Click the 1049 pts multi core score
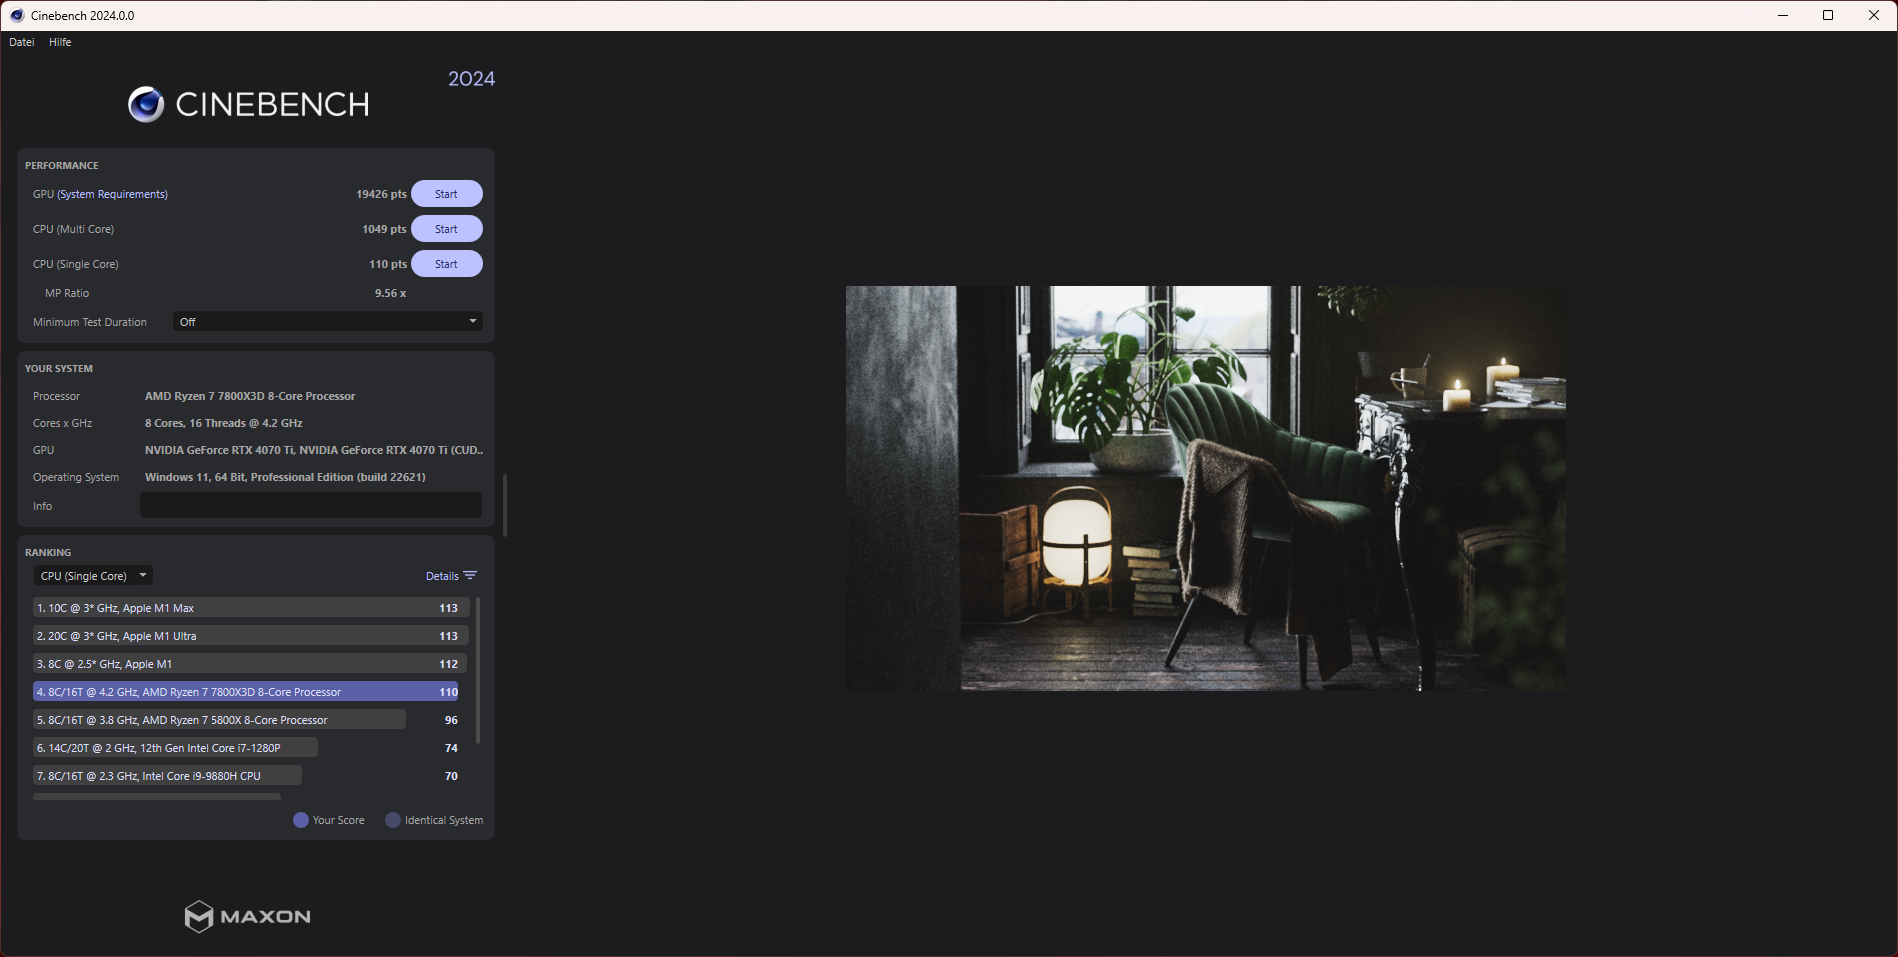The image size is (1898, 957). pyautogui.click(x=384, y=229)
